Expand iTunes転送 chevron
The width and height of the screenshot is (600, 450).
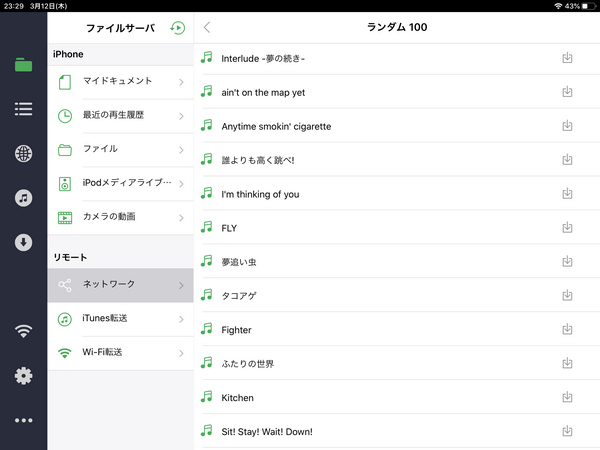[x=181, y=320]
